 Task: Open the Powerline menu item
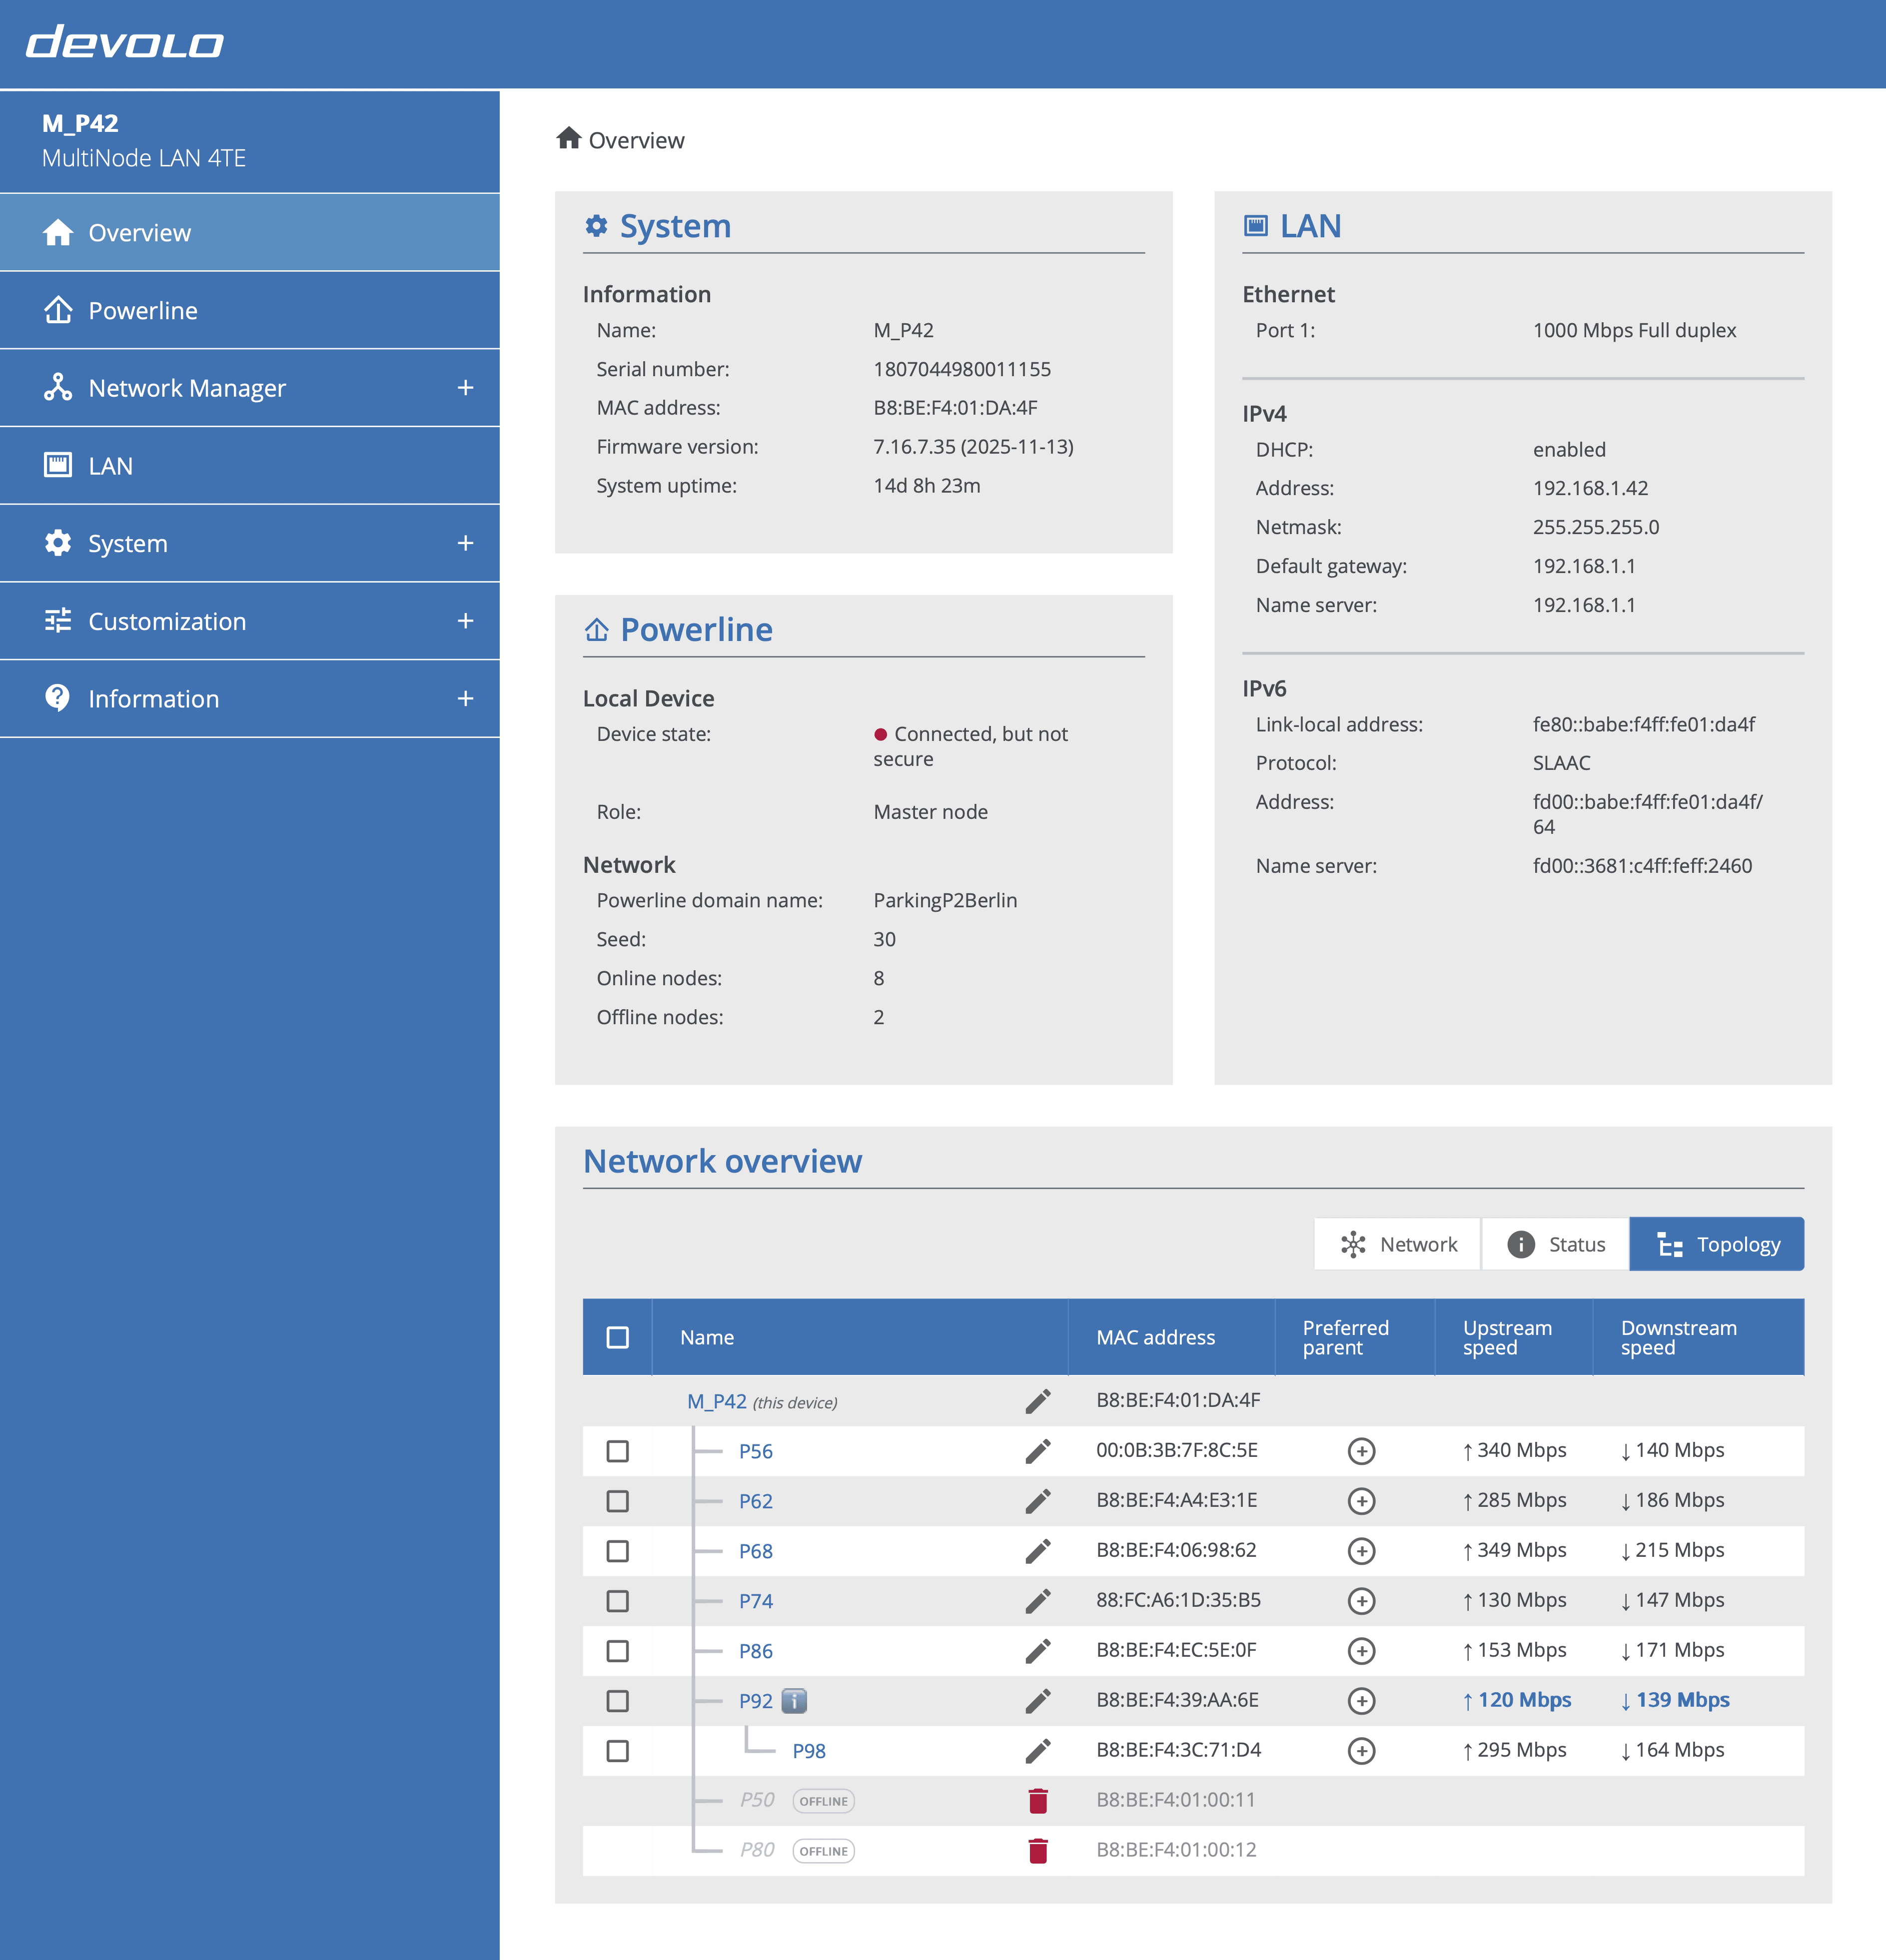point(250,310)
